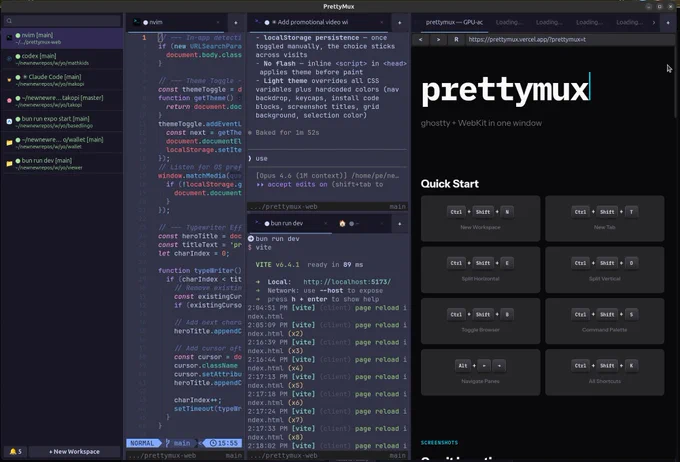The height and width of the screenshot is (462, 680).
Task: Add a new tab in Claude pane
Action: 399,23
